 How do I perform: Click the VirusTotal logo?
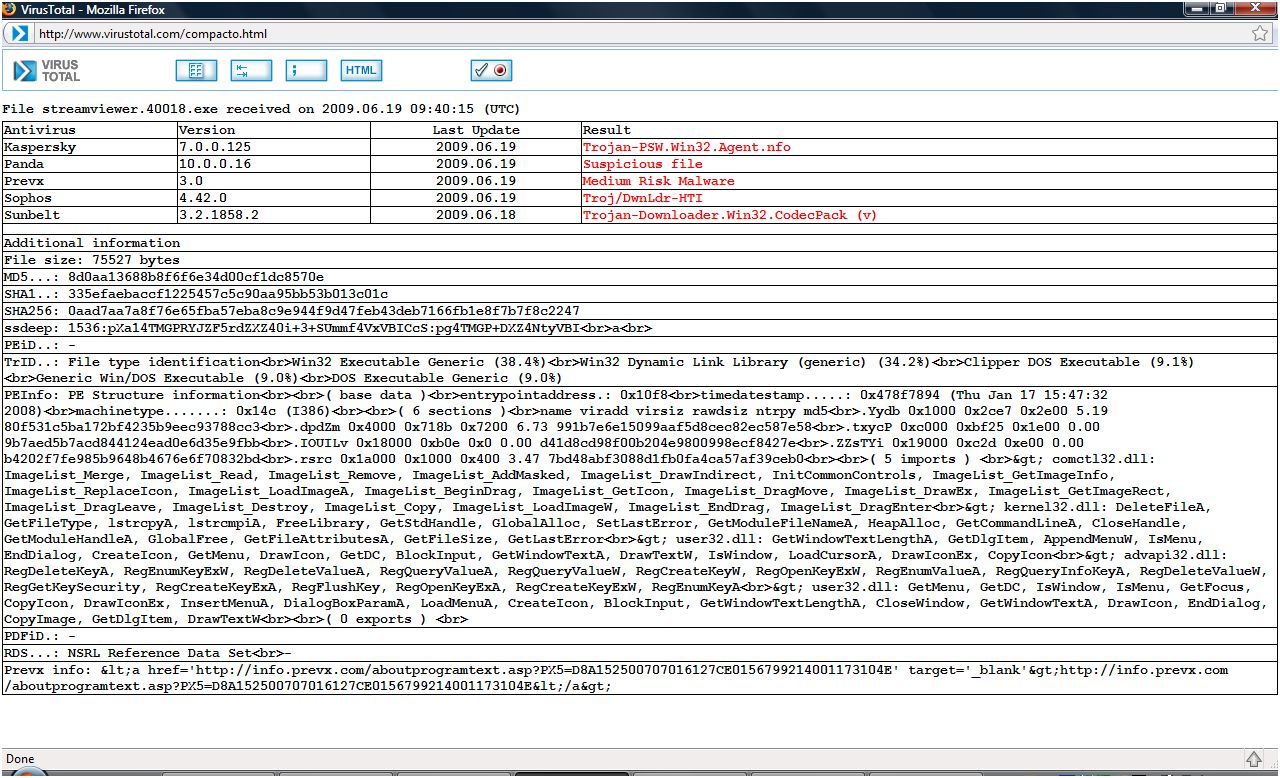click(46, 70)
